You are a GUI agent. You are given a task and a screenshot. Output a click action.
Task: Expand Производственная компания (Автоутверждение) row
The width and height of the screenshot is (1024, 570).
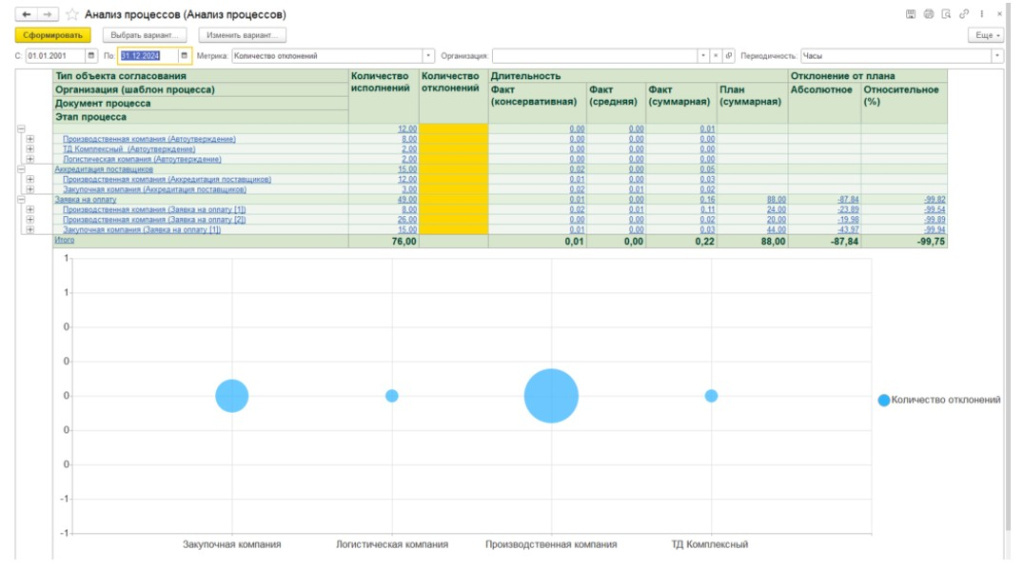click(30, 139)
